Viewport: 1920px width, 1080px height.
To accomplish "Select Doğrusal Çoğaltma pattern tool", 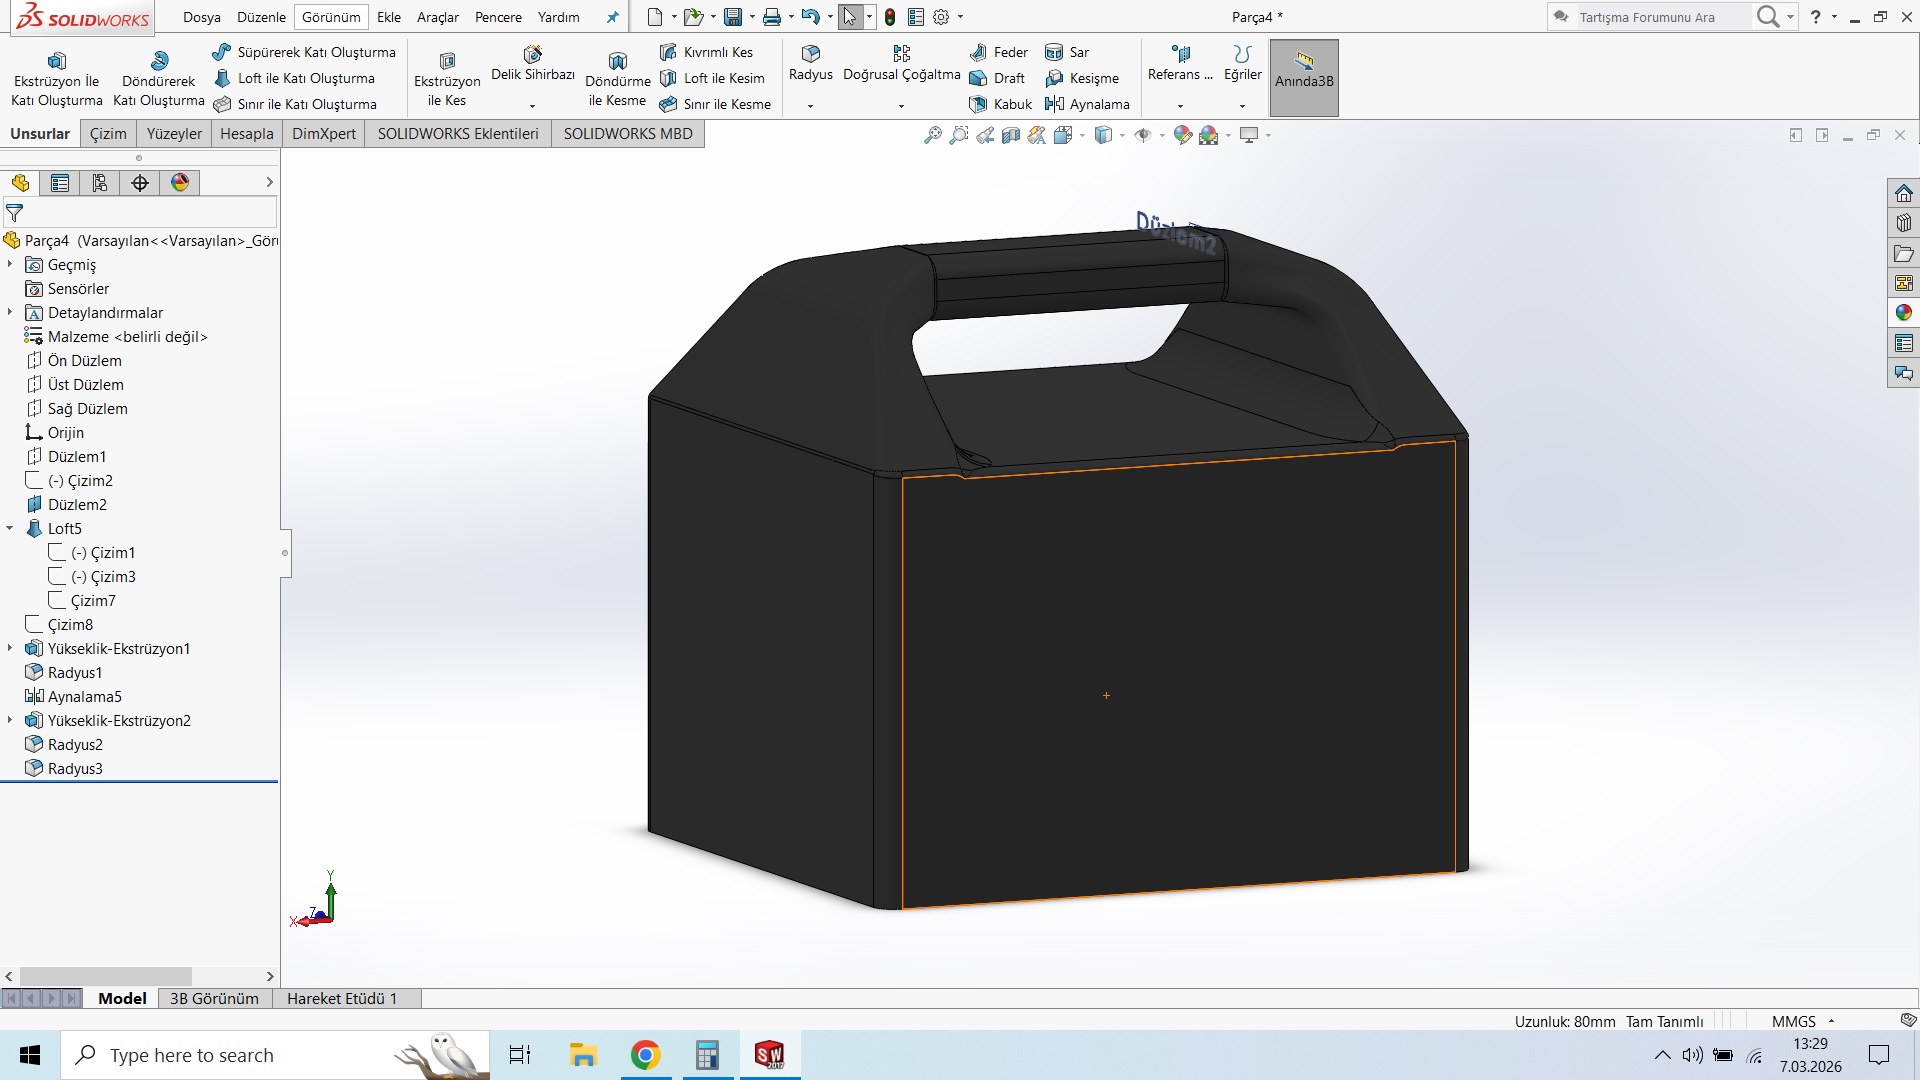I will 901,64.
